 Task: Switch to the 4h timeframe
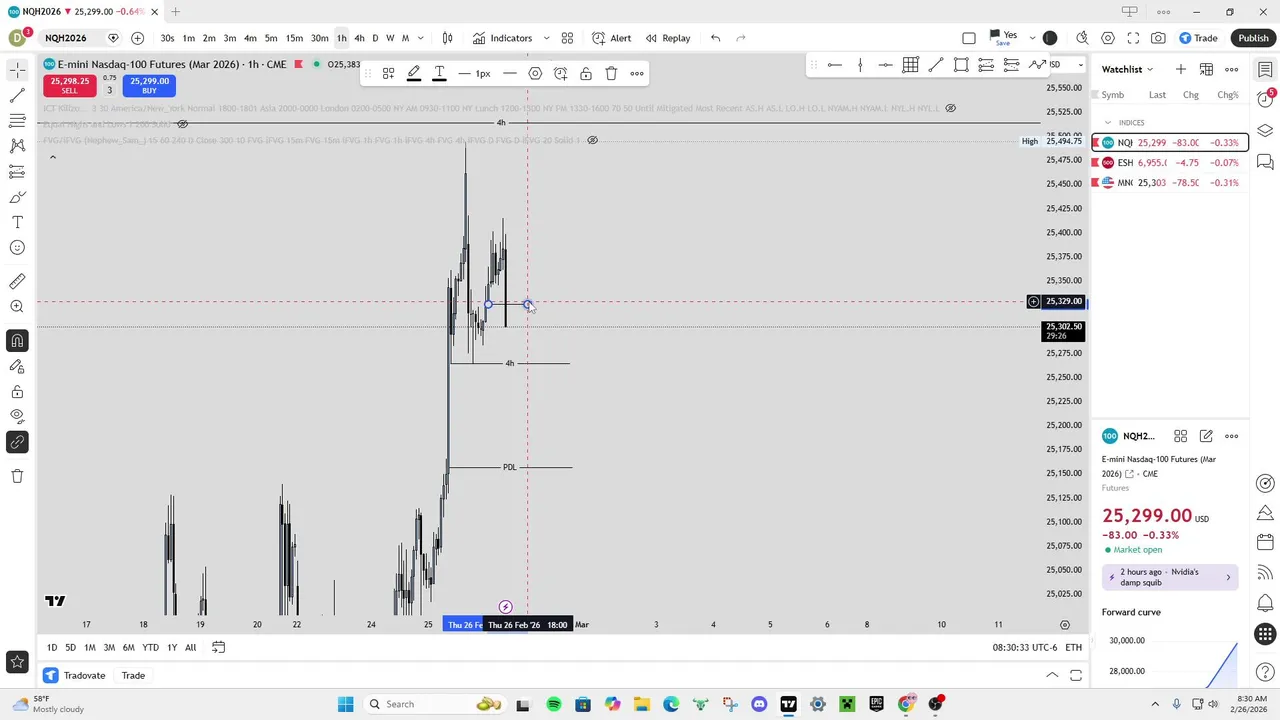click(x=359, y=38)
